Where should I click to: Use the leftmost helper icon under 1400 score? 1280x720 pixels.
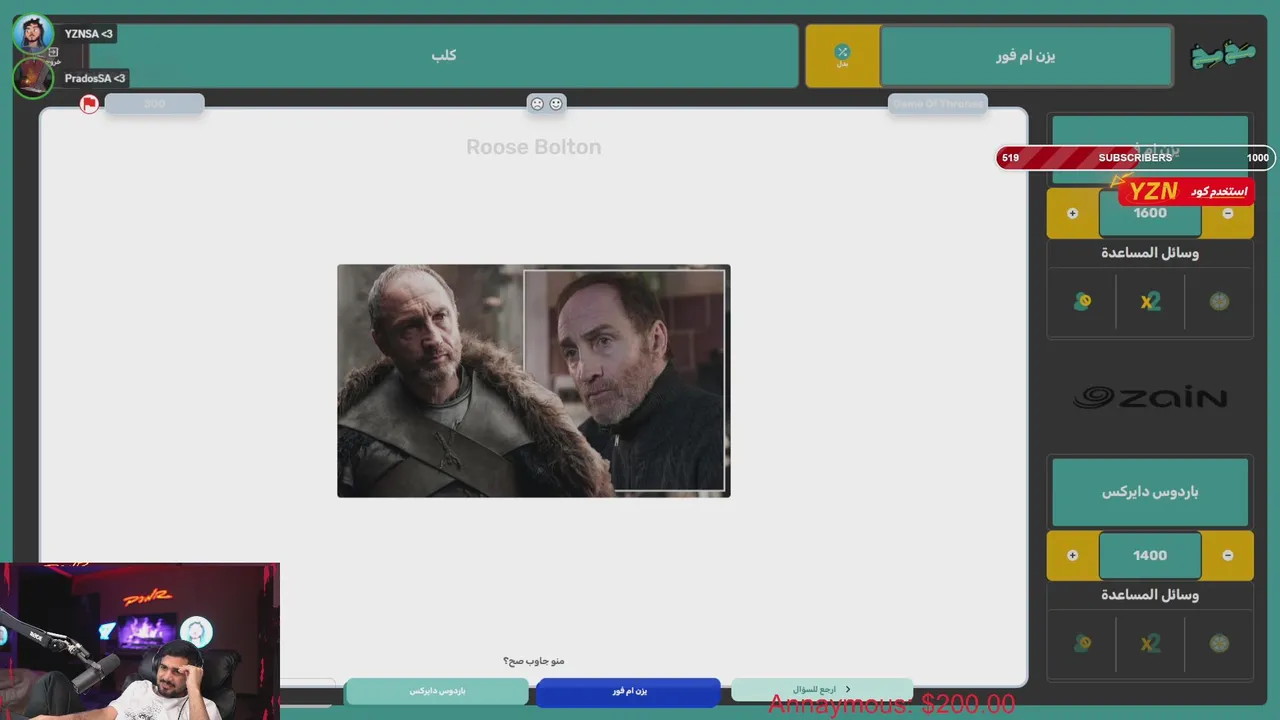1082,643
